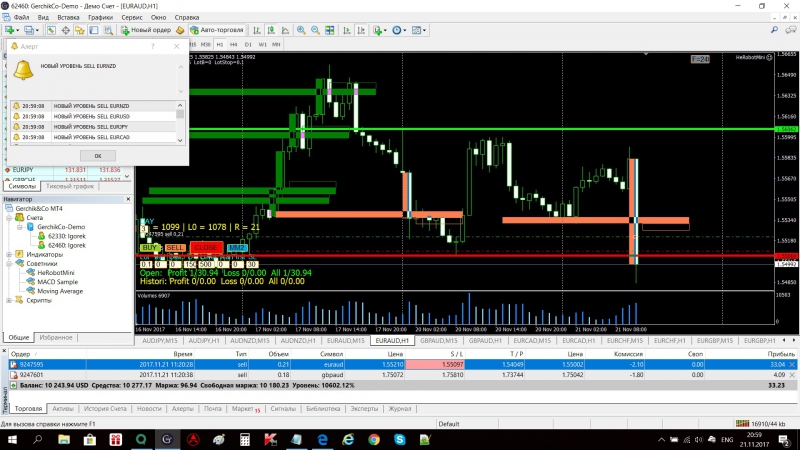Select MACD Sample expert advisor
Screen dimensions: 800x450
click(x=57, y=282)
